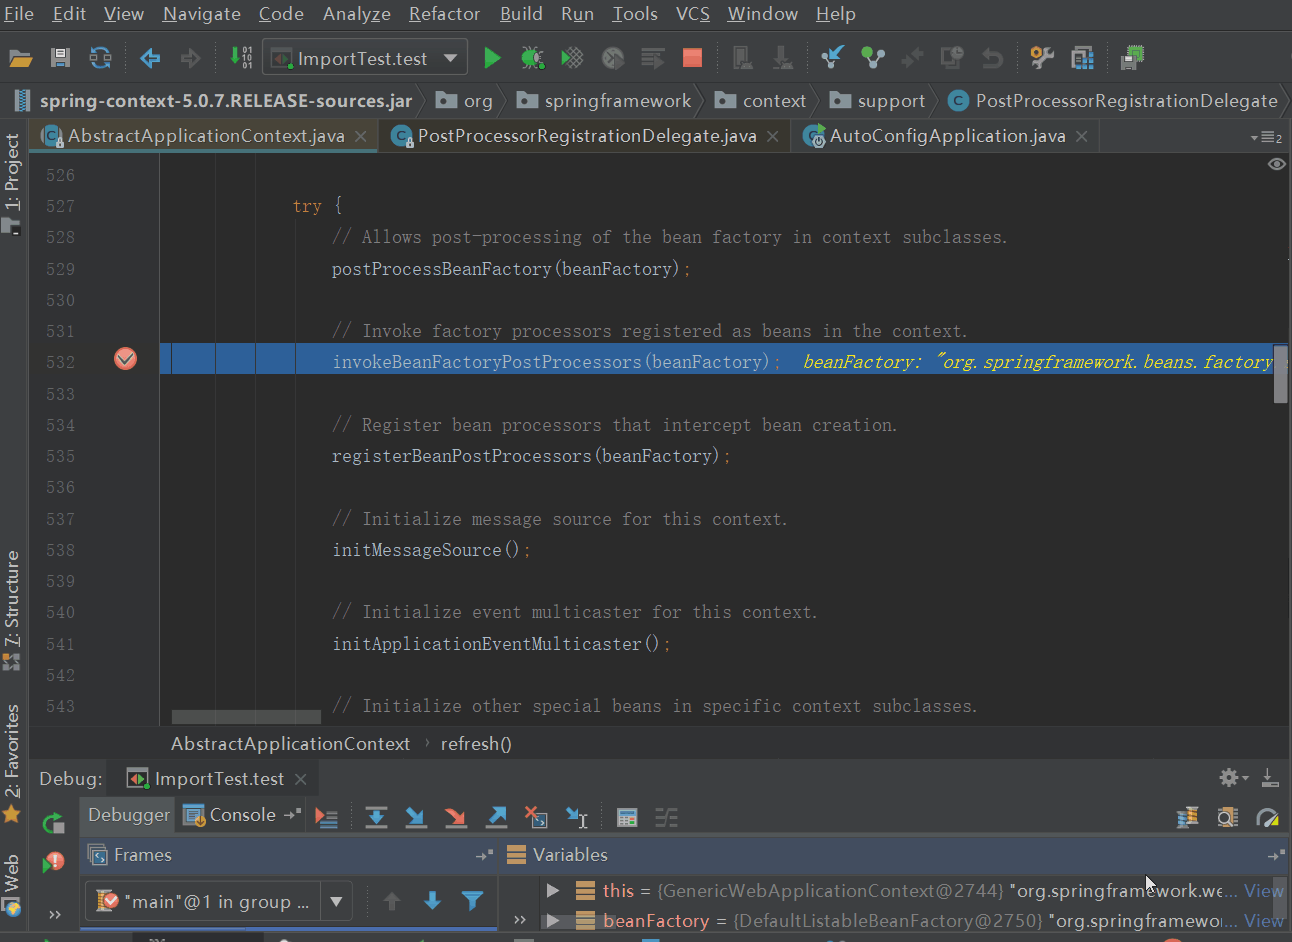1292x942 pixels.
Task: Open the File menu
Action: tap(19, 14)
